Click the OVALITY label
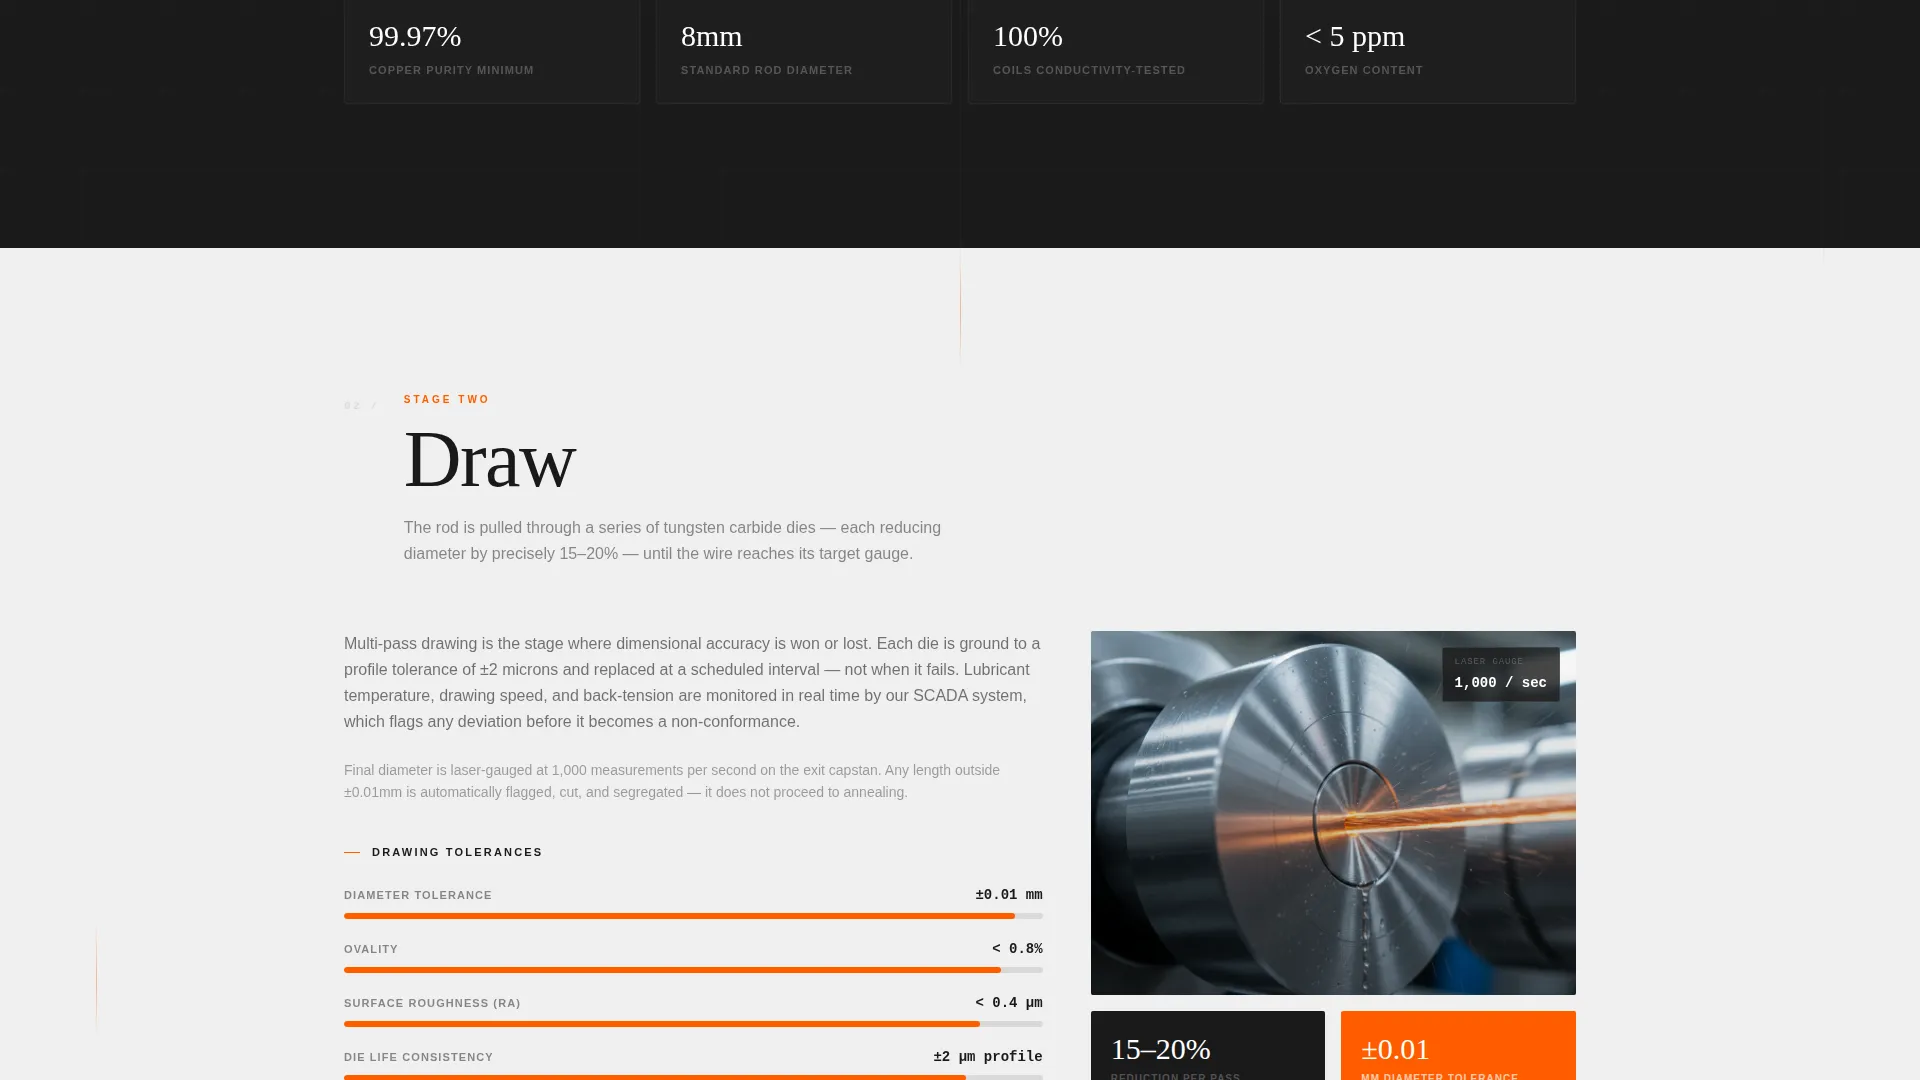The height and width of the screenshot is (1080, 1920). [371, 949]
